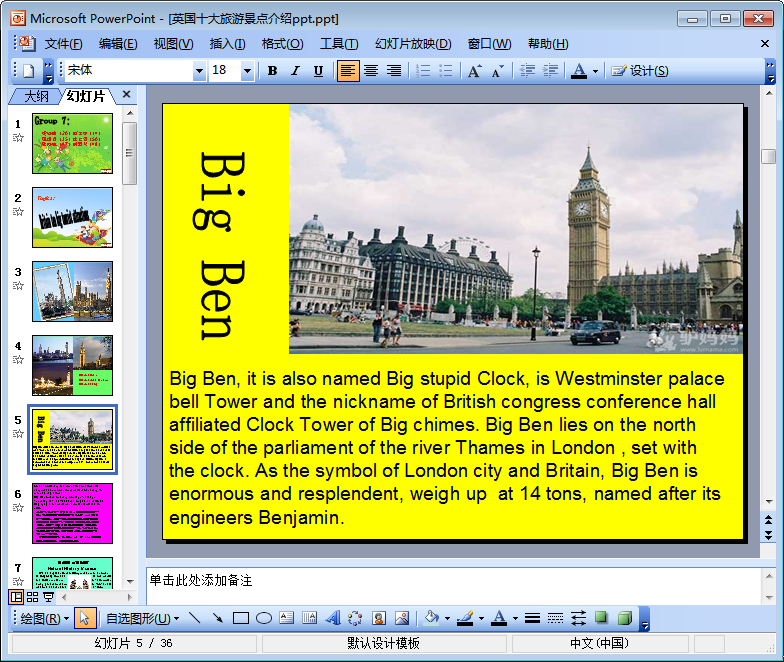Insert a text box from drawing toolbar

(x=286, y=618)
